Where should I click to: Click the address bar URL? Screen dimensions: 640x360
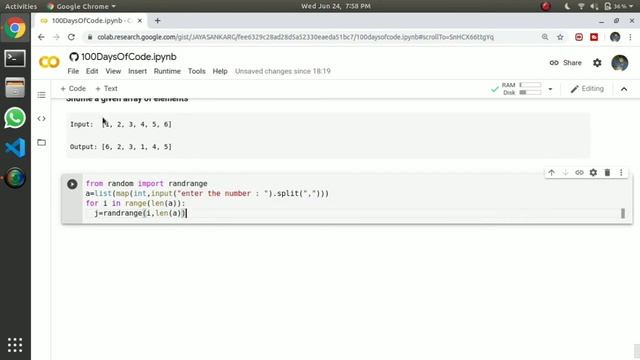point(296,37)
